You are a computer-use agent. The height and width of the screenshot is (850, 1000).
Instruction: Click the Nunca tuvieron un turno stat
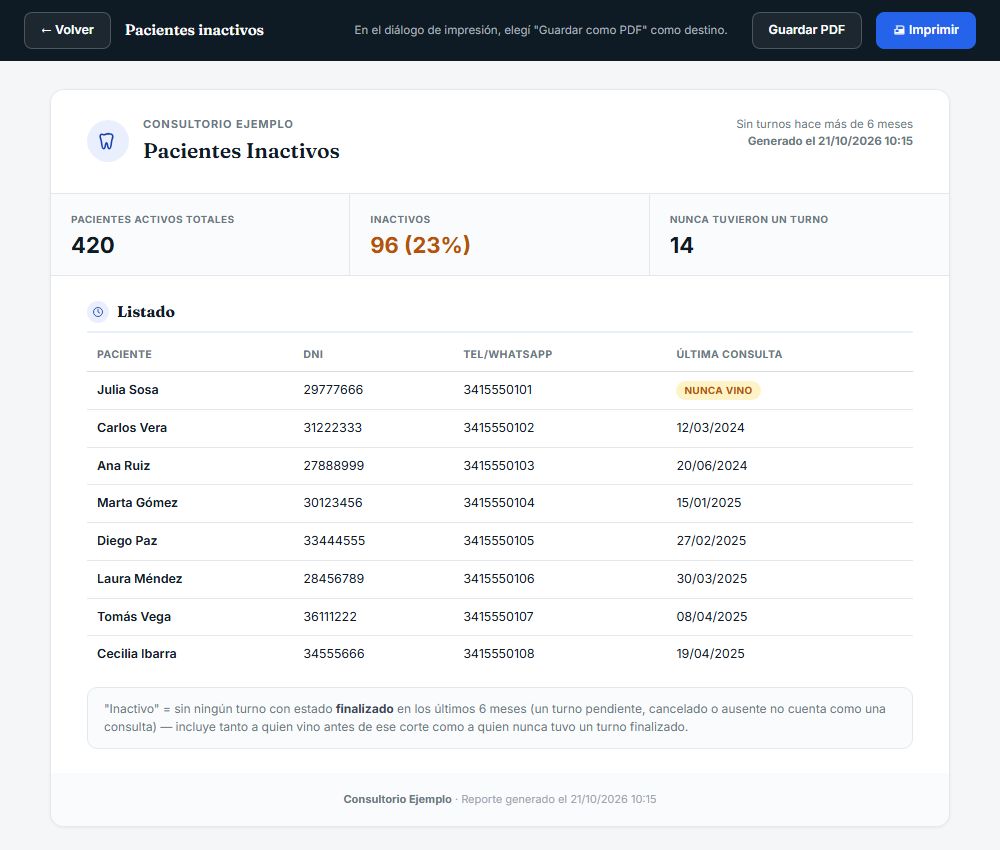pyautogui.click(x=799, y=235)
